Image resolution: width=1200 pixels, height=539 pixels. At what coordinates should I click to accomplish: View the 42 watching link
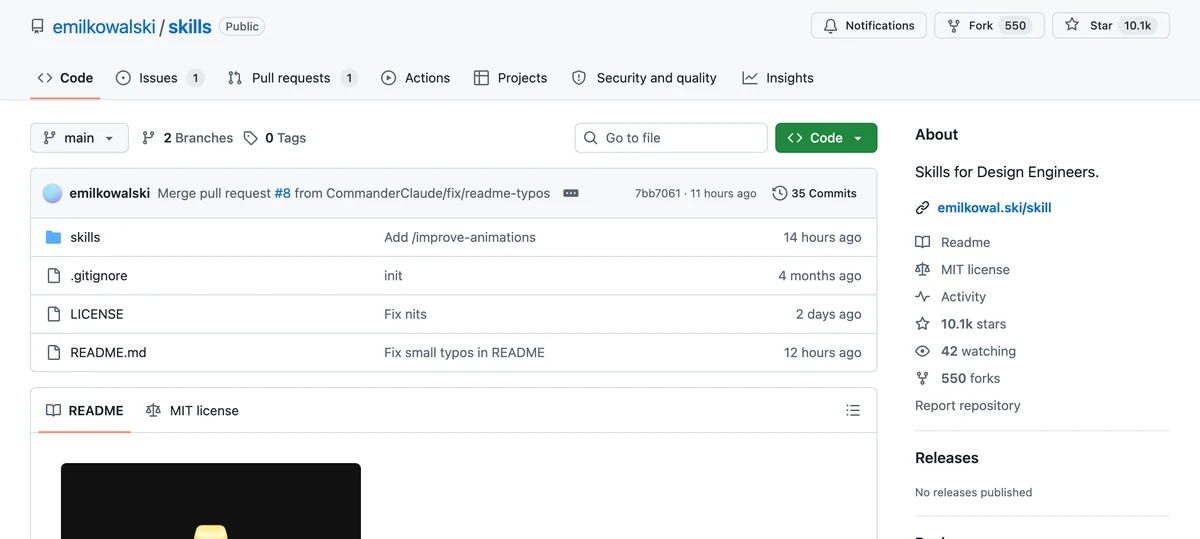click(x=966, y=351)
